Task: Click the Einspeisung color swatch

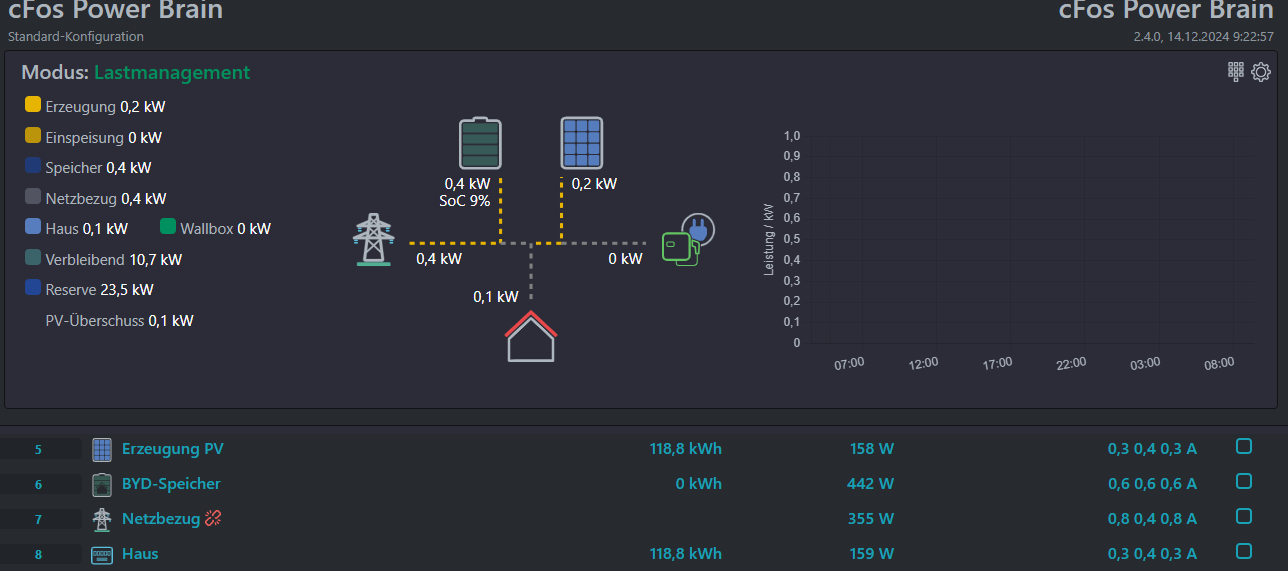Action: coord(33,135)
